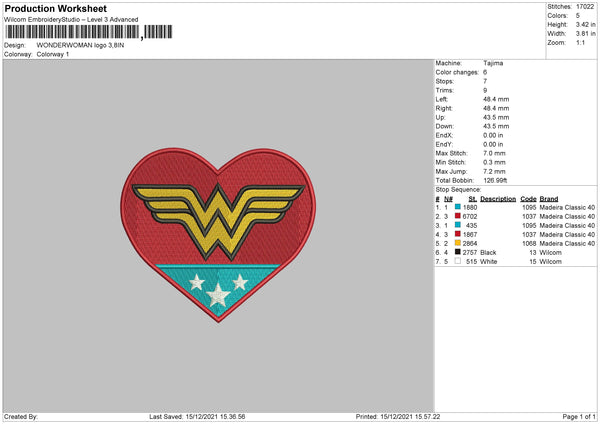Select the teal swatch in the 435 row
Viewport: 600px width, 424px height.
coord(457,225)
